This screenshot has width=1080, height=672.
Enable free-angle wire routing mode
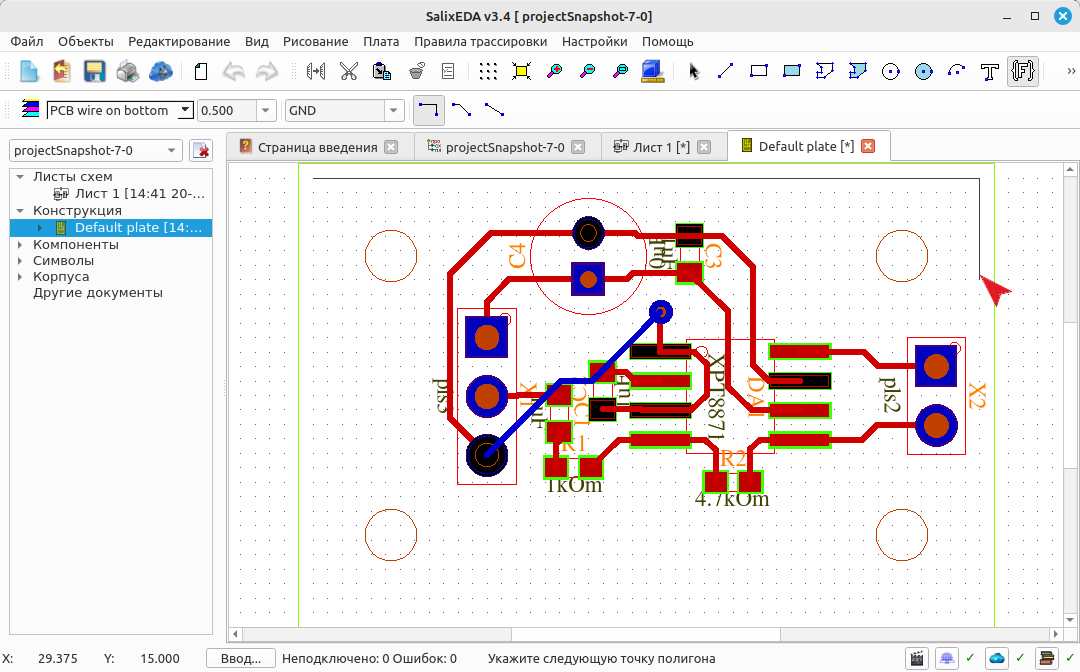pyautogui.click(x=495, y=110)
